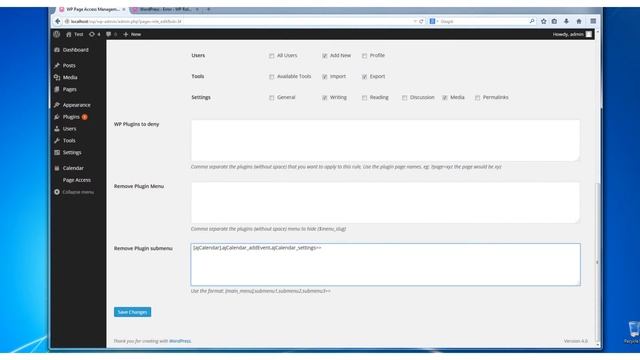Click the 'Remove Plugin submenu' field label
640x360 pixels.
click(x=143, y=248)
